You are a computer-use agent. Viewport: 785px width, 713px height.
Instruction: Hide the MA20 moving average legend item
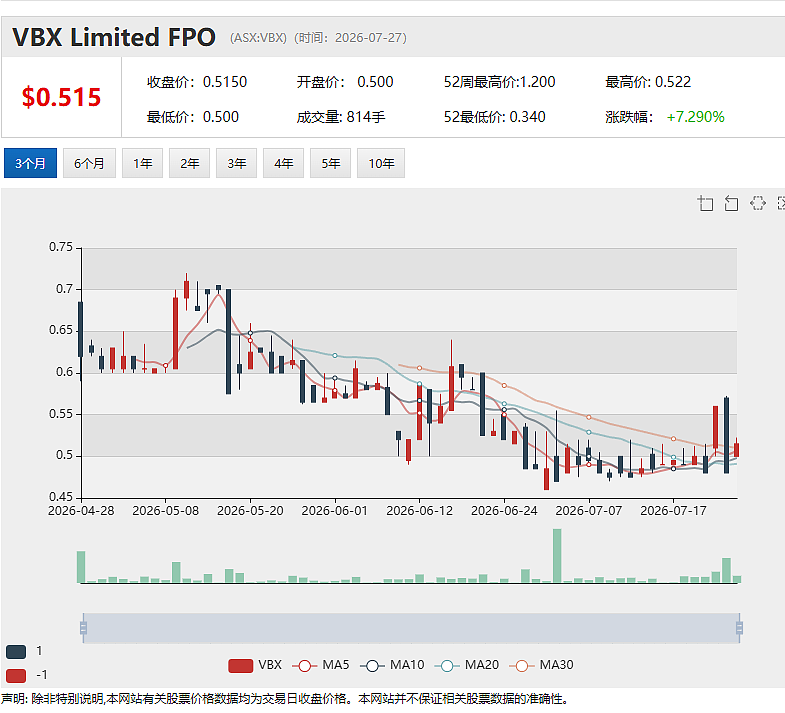[467, 665]
